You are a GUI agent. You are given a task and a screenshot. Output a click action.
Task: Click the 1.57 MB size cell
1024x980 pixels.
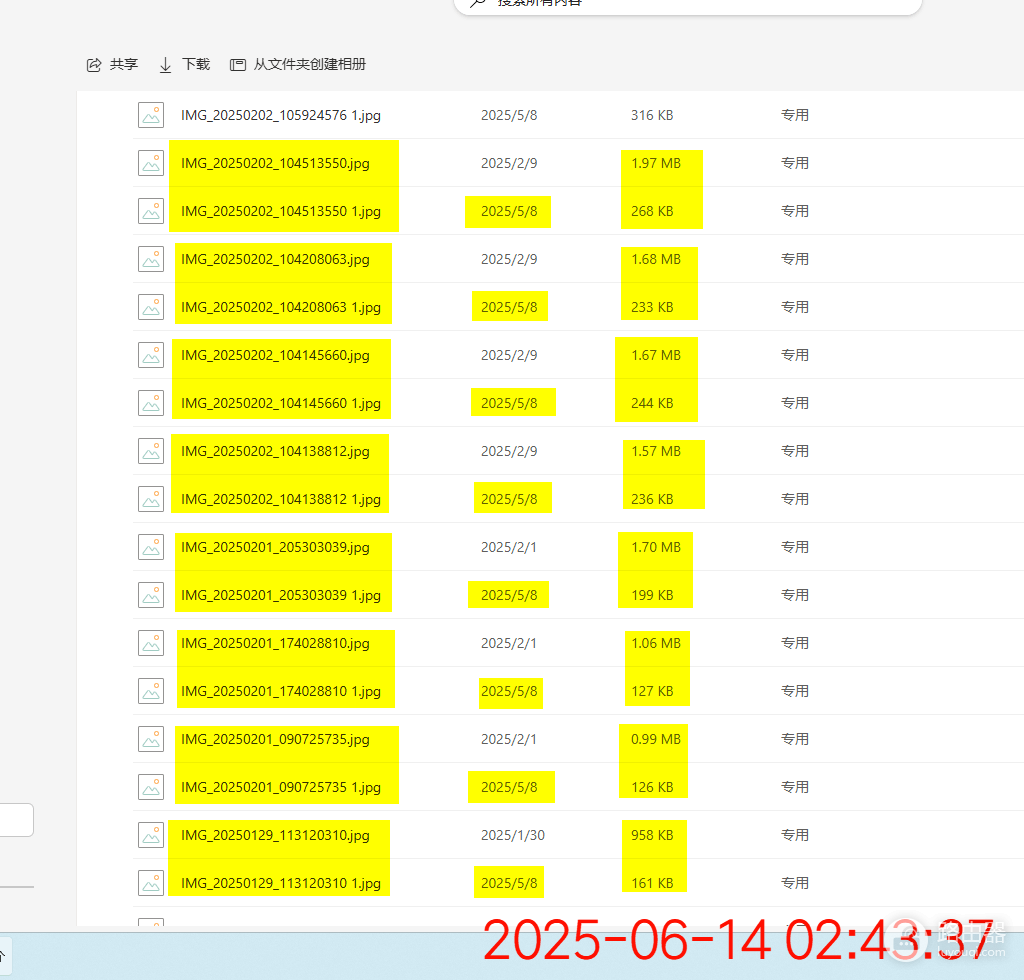pyautogui.click(x=656, y=451)
